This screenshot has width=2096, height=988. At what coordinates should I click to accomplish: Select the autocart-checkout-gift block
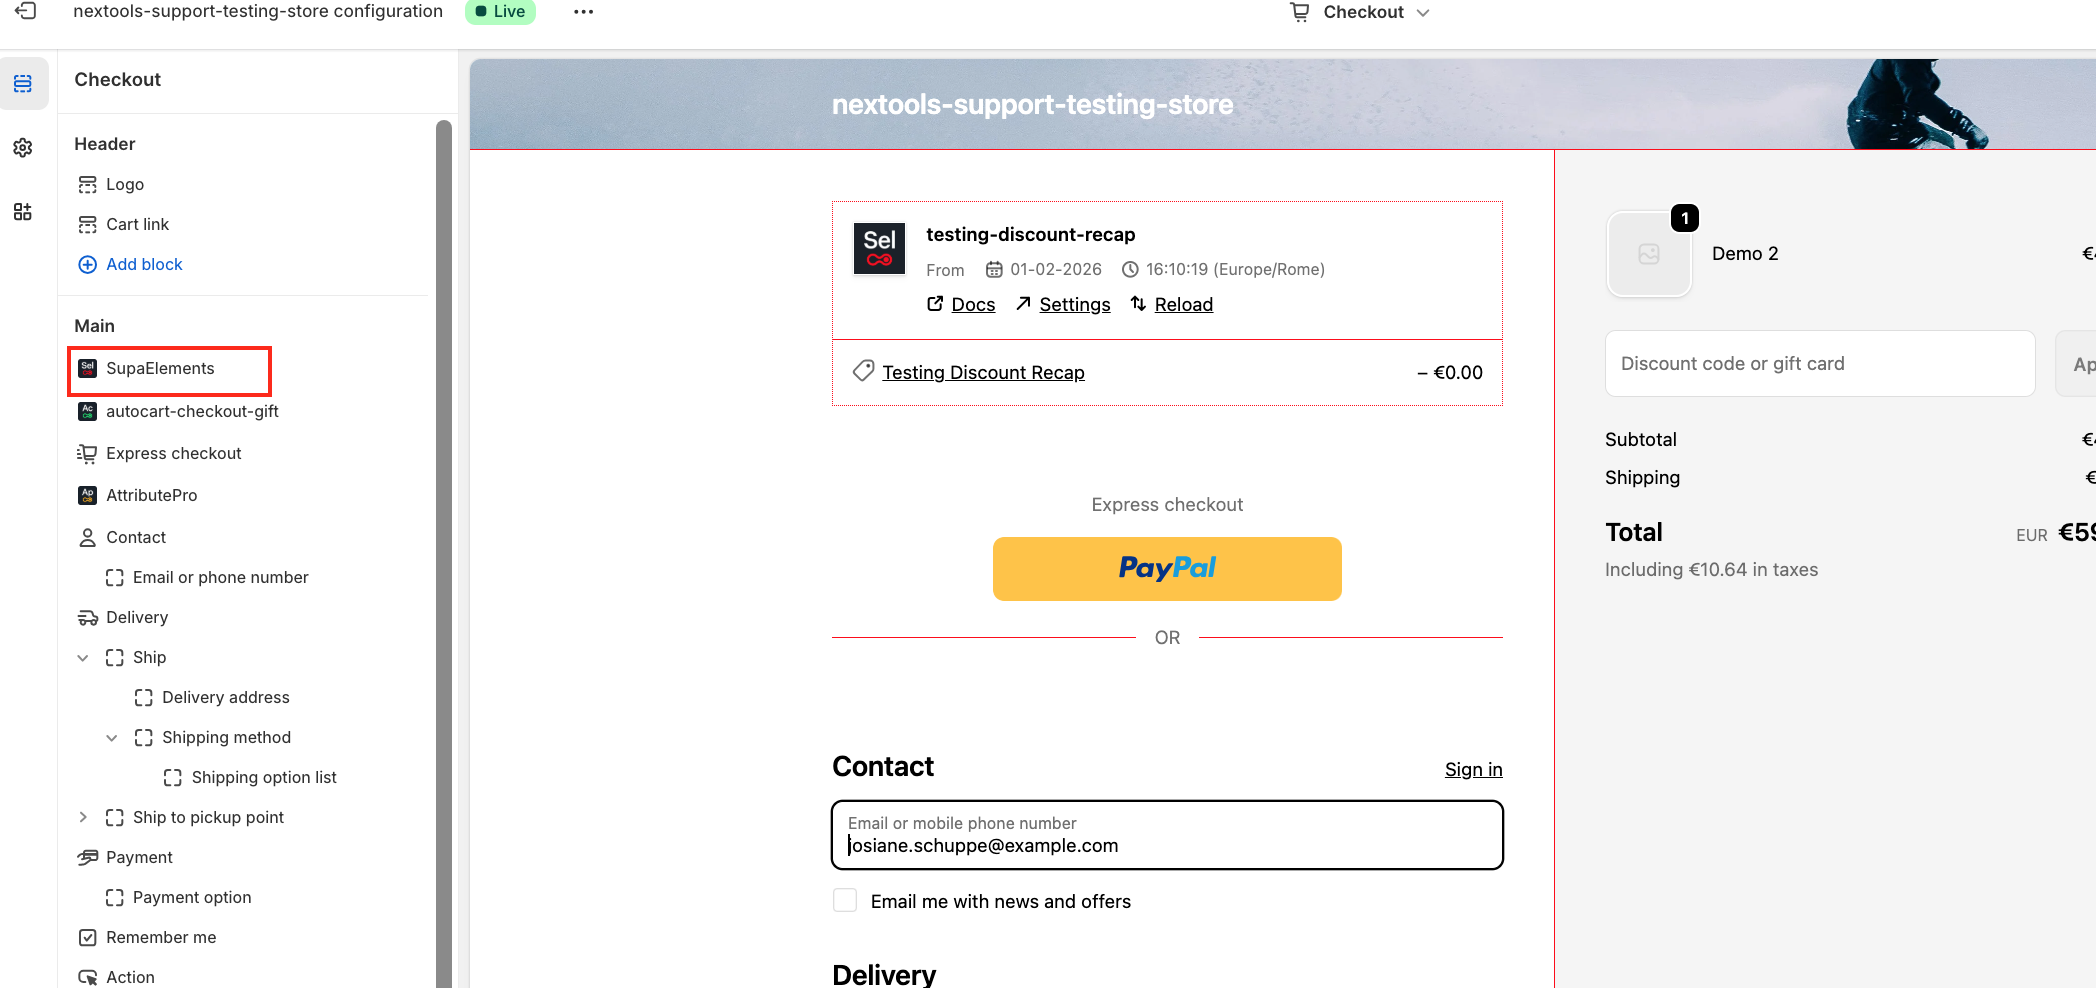click(192, 411)
